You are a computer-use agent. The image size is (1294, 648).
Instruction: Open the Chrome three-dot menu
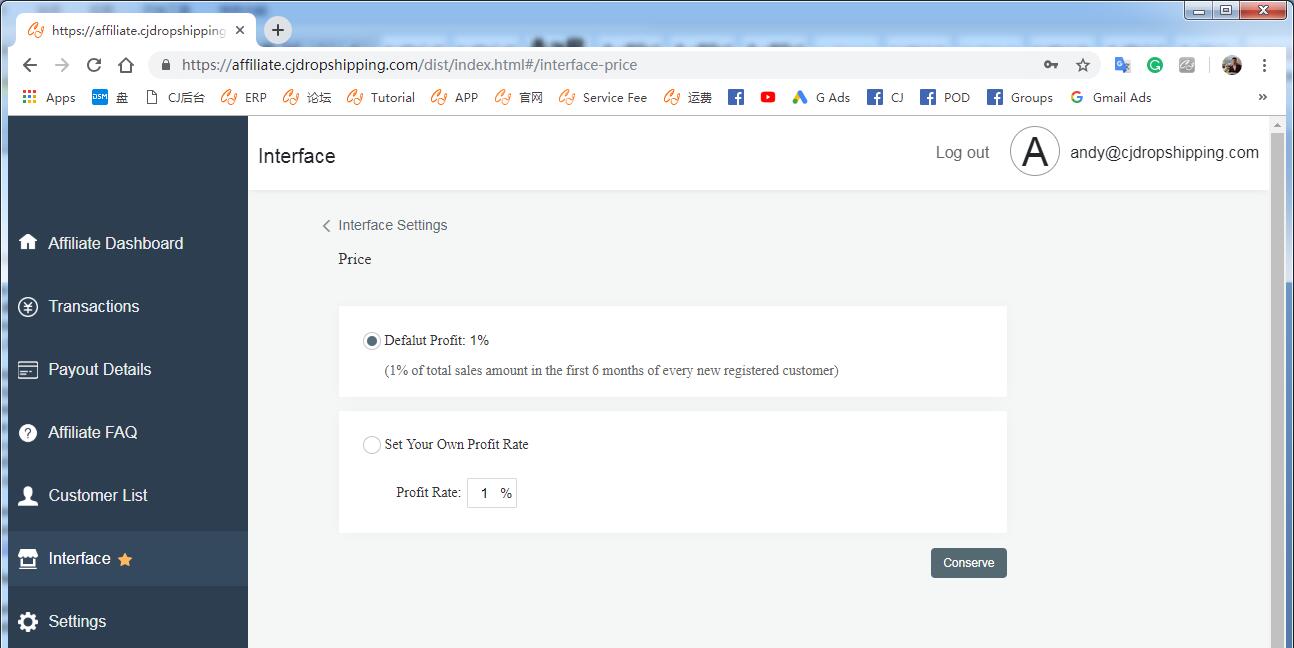(1264, 65)
